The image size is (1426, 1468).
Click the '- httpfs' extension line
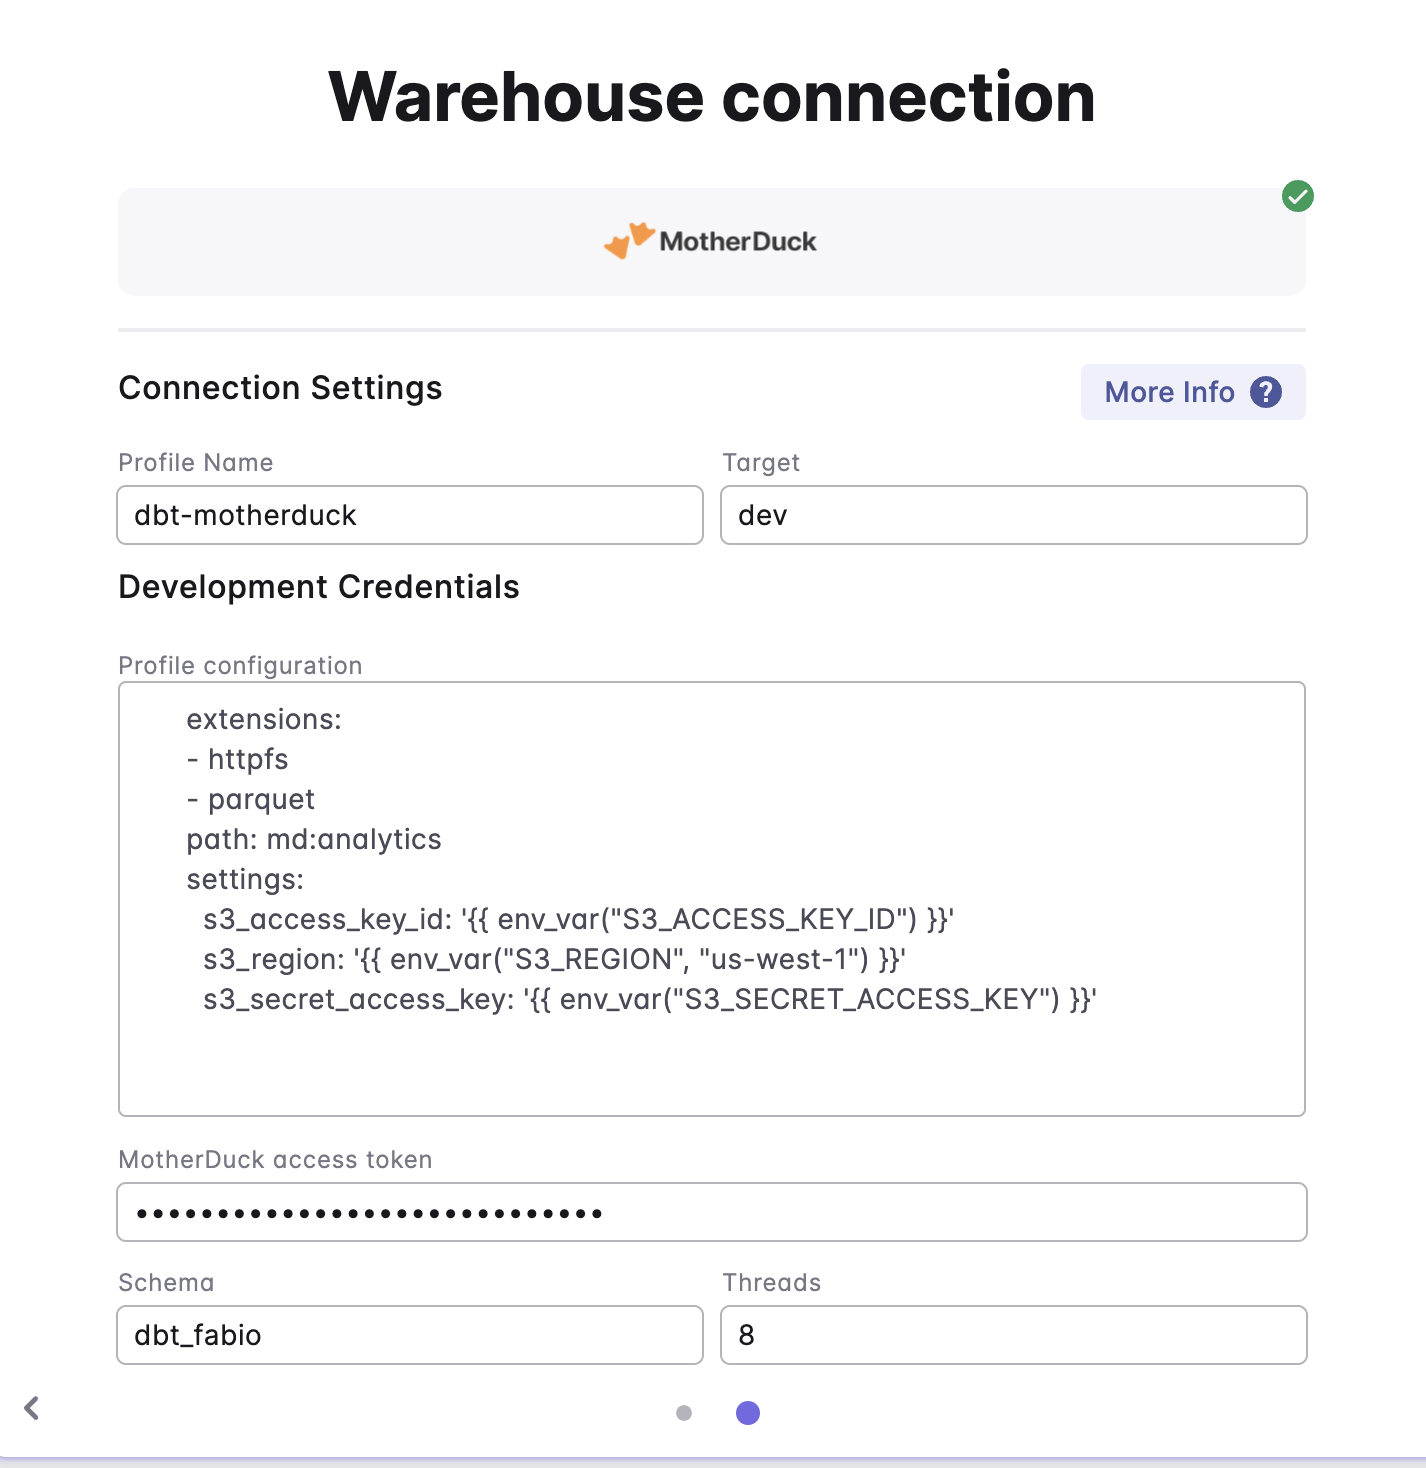(x=237, y=759)
